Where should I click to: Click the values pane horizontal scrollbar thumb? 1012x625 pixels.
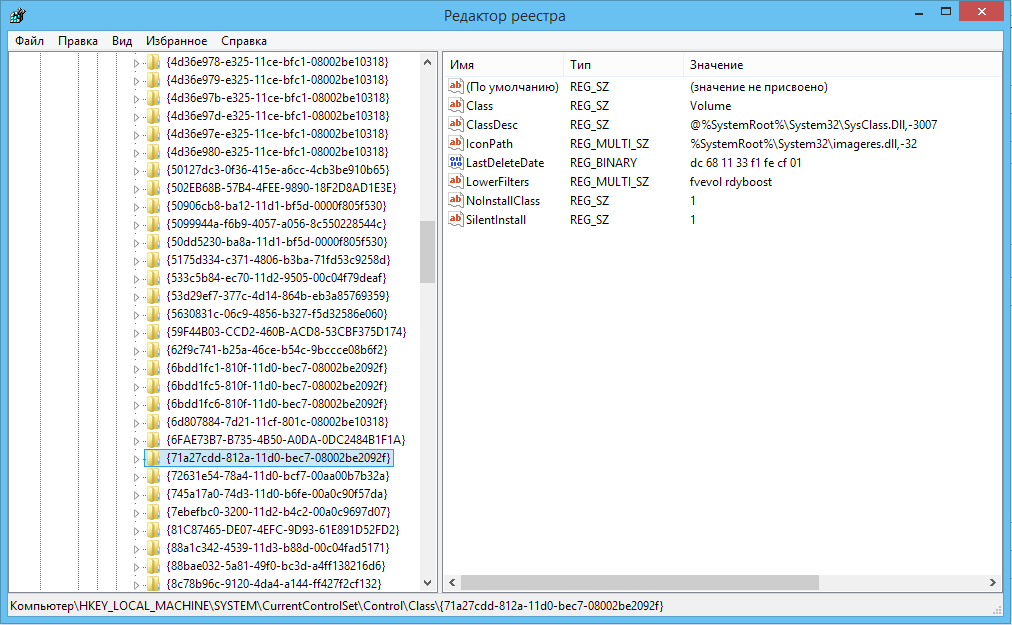(640, 582)
